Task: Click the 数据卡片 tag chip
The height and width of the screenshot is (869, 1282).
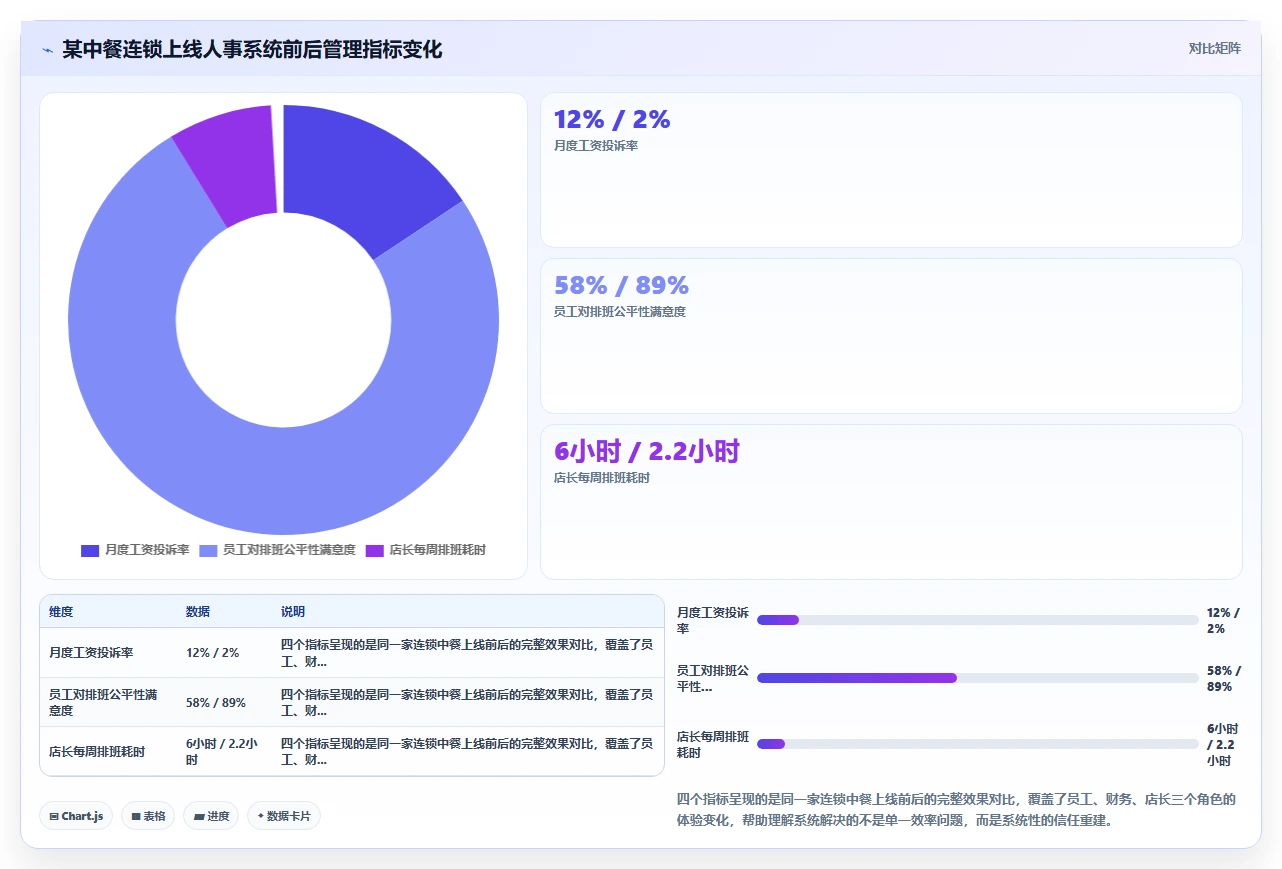Action: coord(284,816)
